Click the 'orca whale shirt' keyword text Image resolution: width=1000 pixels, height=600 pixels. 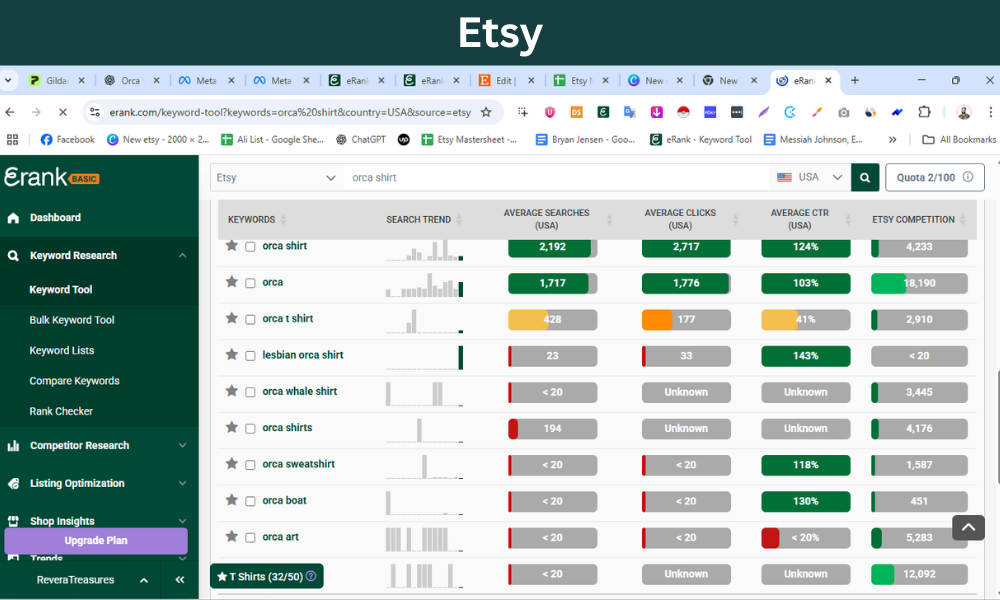pyautogui.click(x=300, y=391)
